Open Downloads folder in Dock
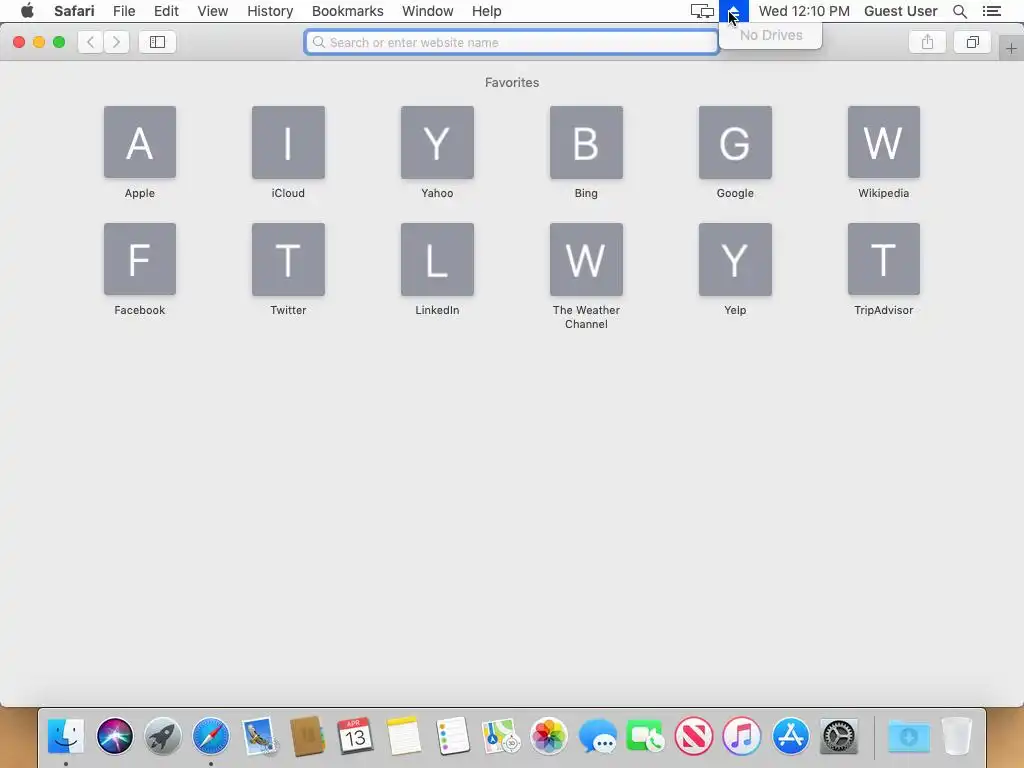The width and height of the screenshot is (1024, 768). click(x=908, y=736)
